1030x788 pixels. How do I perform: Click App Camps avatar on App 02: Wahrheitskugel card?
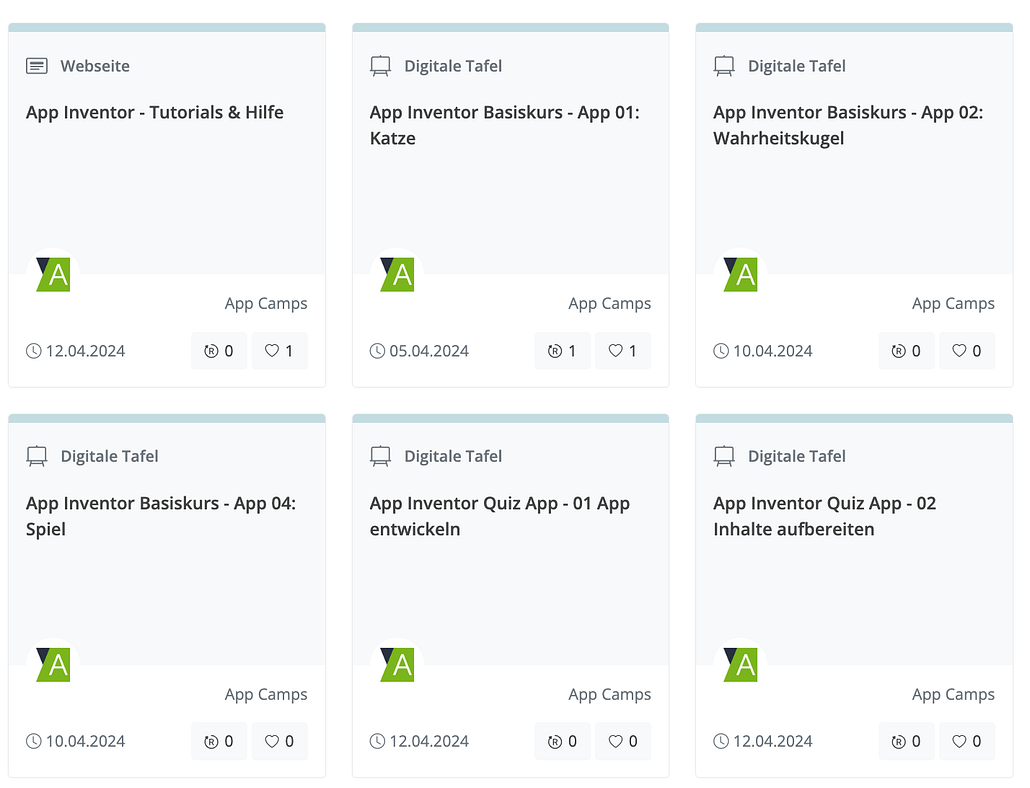pos(740,274)
